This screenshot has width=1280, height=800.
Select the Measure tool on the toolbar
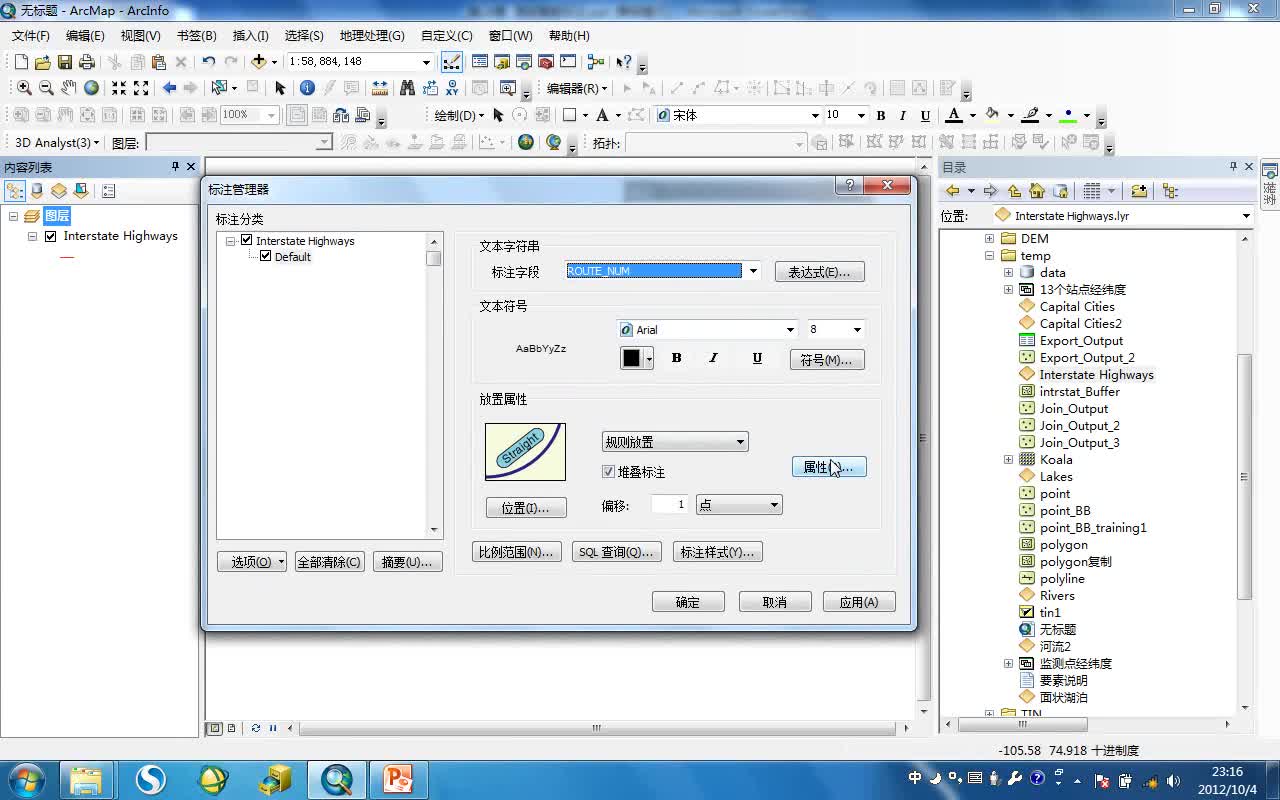point(380,88)
